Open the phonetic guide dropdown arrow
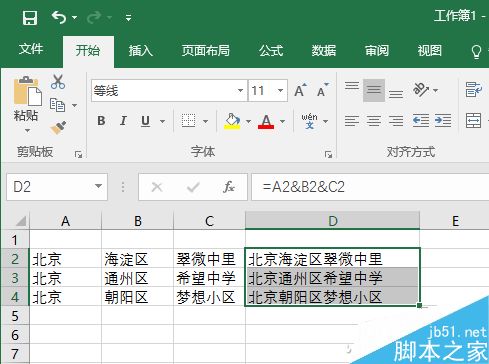Viewport: 489px width, 364px height. 325,121
